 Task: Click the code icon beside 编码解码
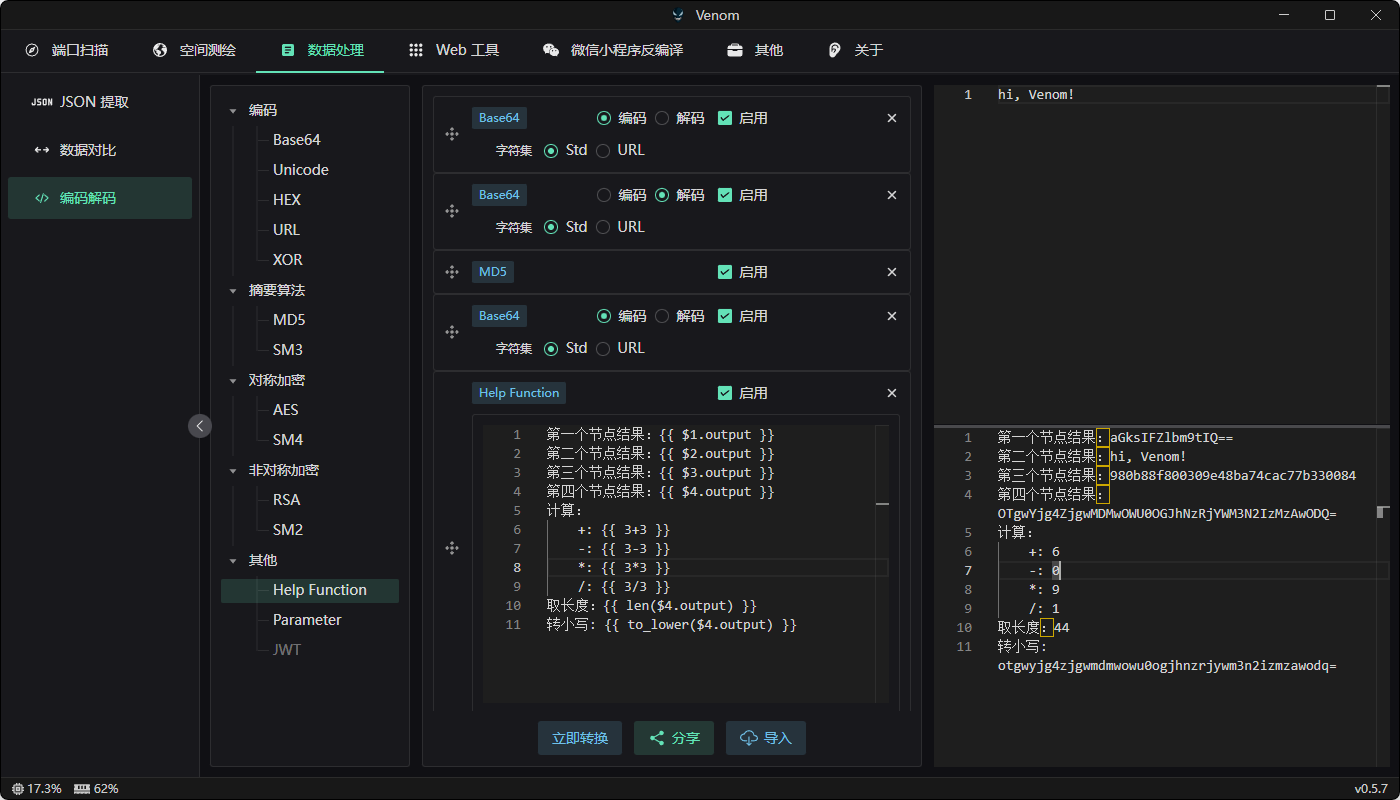42,198
